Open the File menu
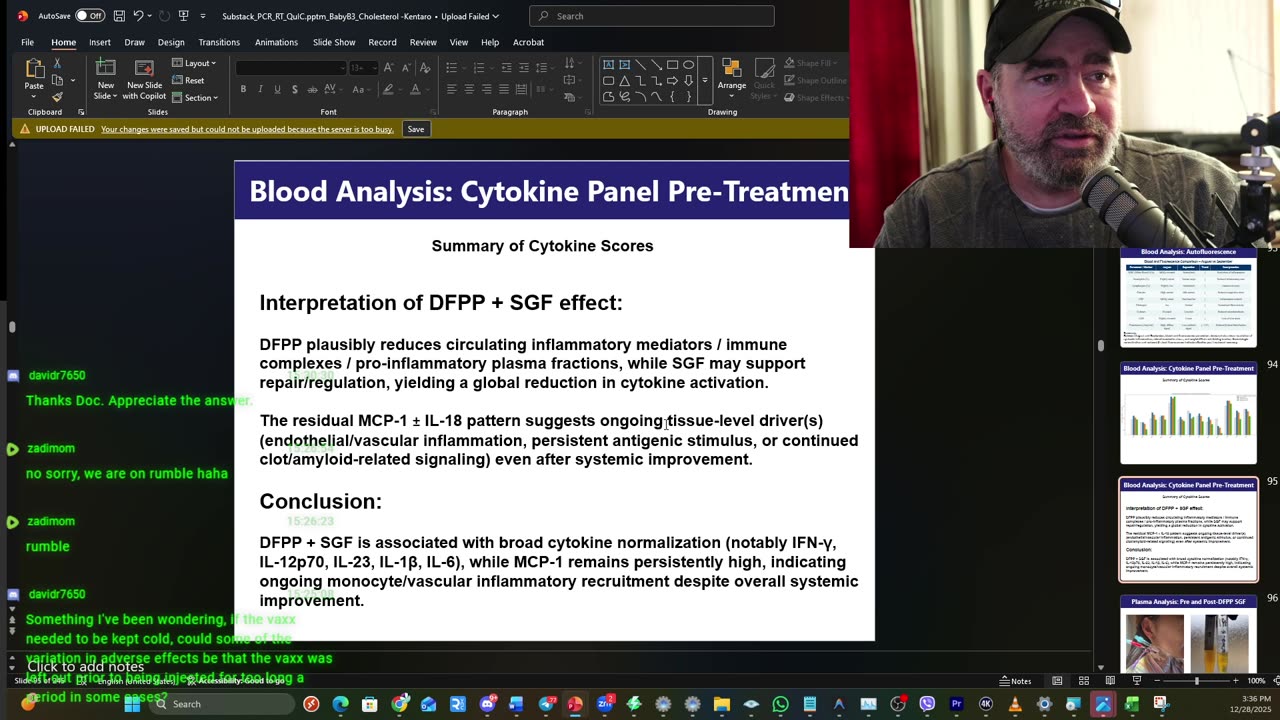Screen dimensions: 1280x720 coord(27,42)
